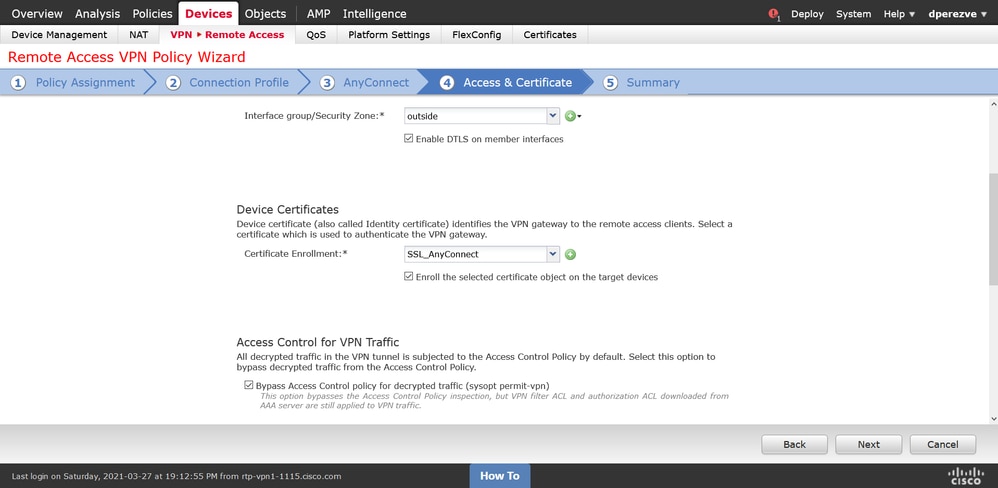Open the Certificates tab

pyautogui.click(x=550, y=35)
